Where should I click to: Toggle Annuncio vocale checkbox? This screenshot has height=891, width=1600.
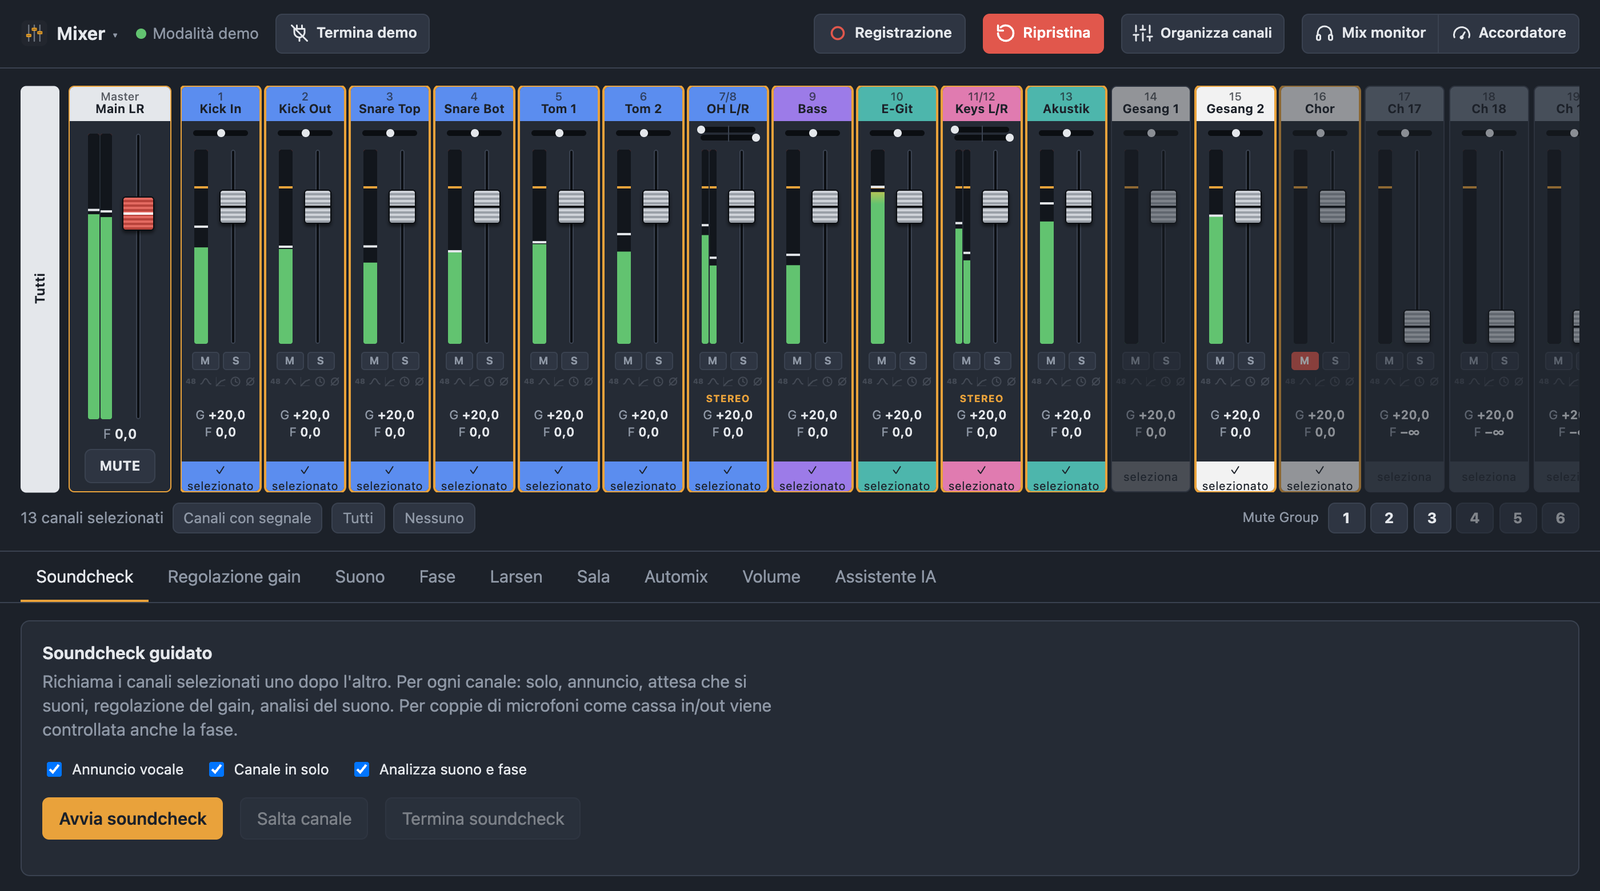pos(54,769)
